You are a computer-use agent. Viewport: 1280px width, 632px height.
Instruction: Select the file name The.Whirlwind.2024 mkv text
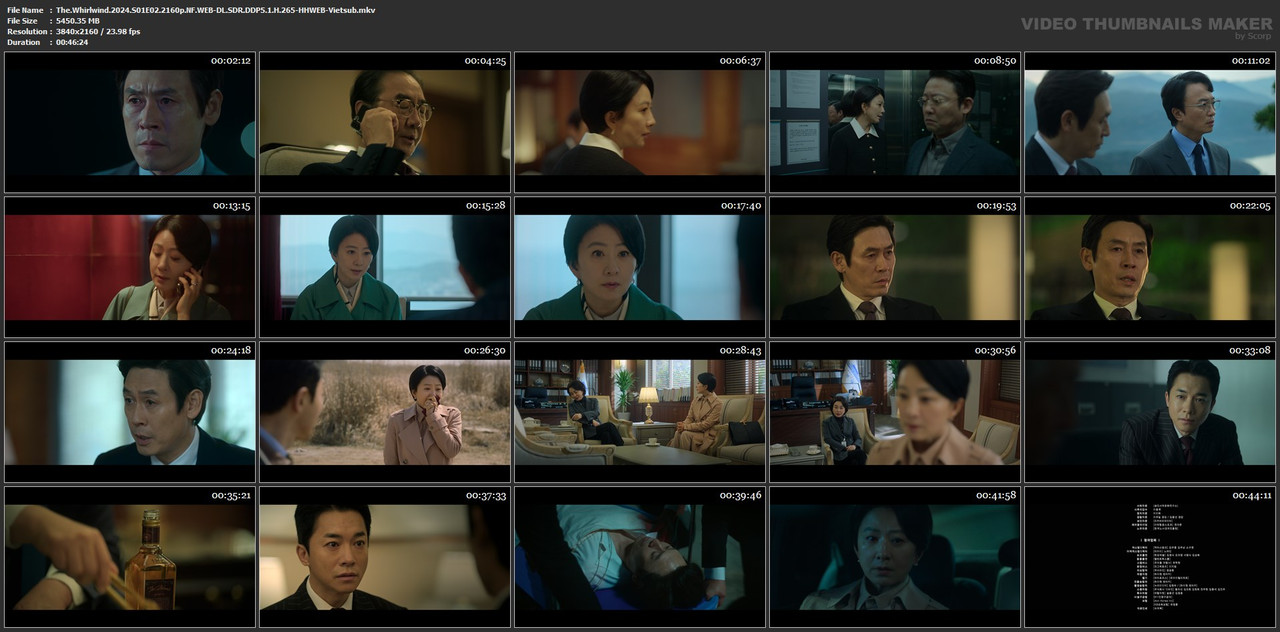[x=216, y=9]
